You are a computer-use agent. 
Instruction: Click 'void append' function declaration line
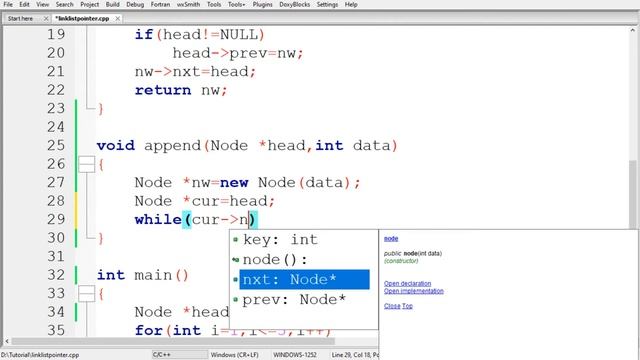[x=247, y=146]
